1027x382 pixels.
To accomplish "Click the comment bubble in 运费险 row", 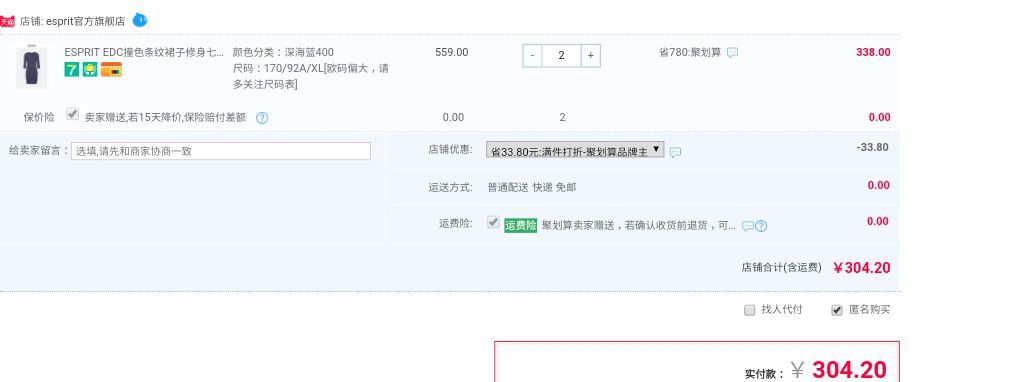I will 747,226.
